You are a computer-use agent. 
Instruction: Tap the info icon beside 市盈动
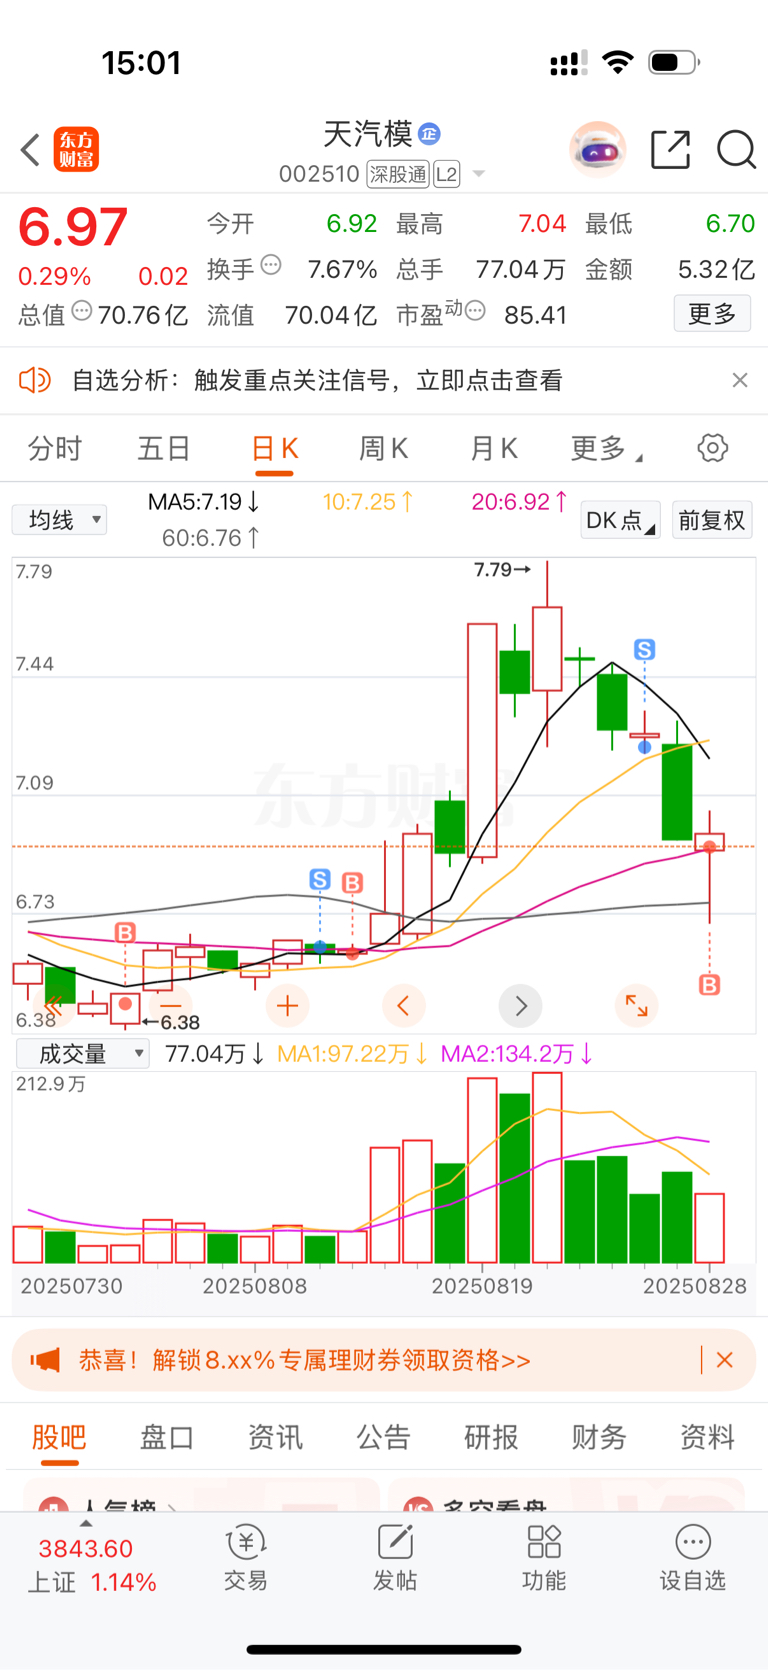coord(475,311)
